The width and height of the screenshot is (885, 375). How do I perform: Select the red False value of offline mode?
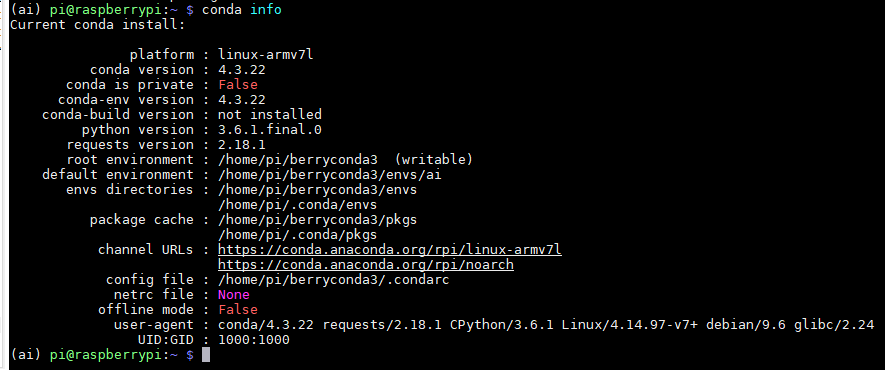238,309
